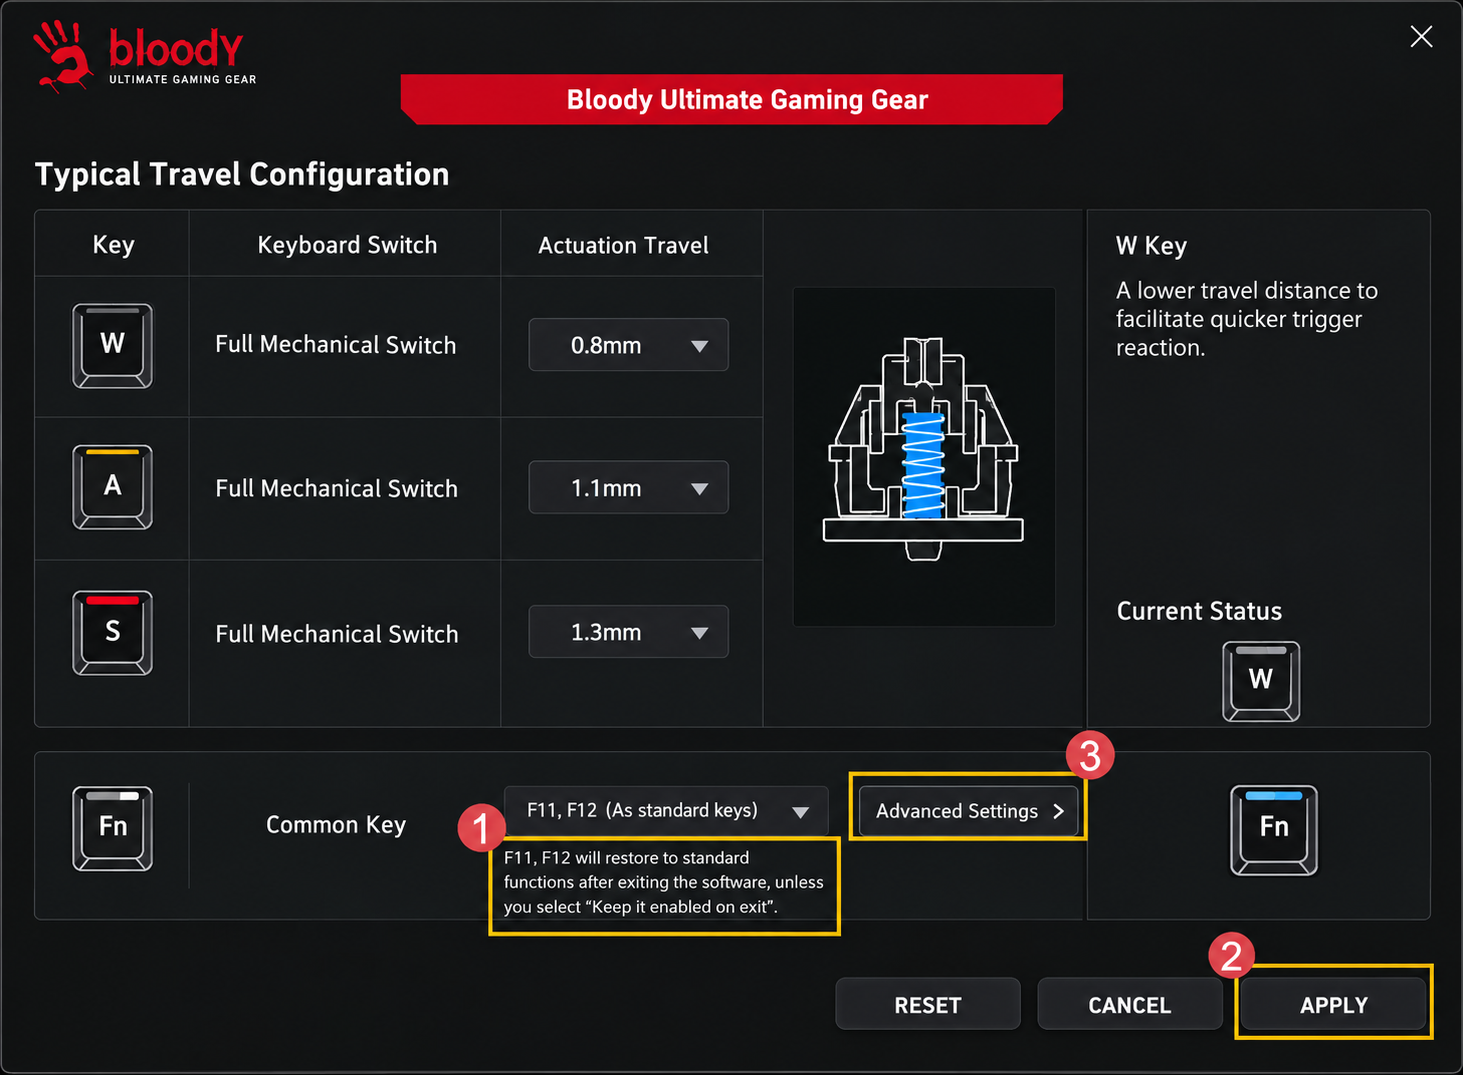
Task: Click the CANCEL button
Action: click(x=1130, y=1005)
